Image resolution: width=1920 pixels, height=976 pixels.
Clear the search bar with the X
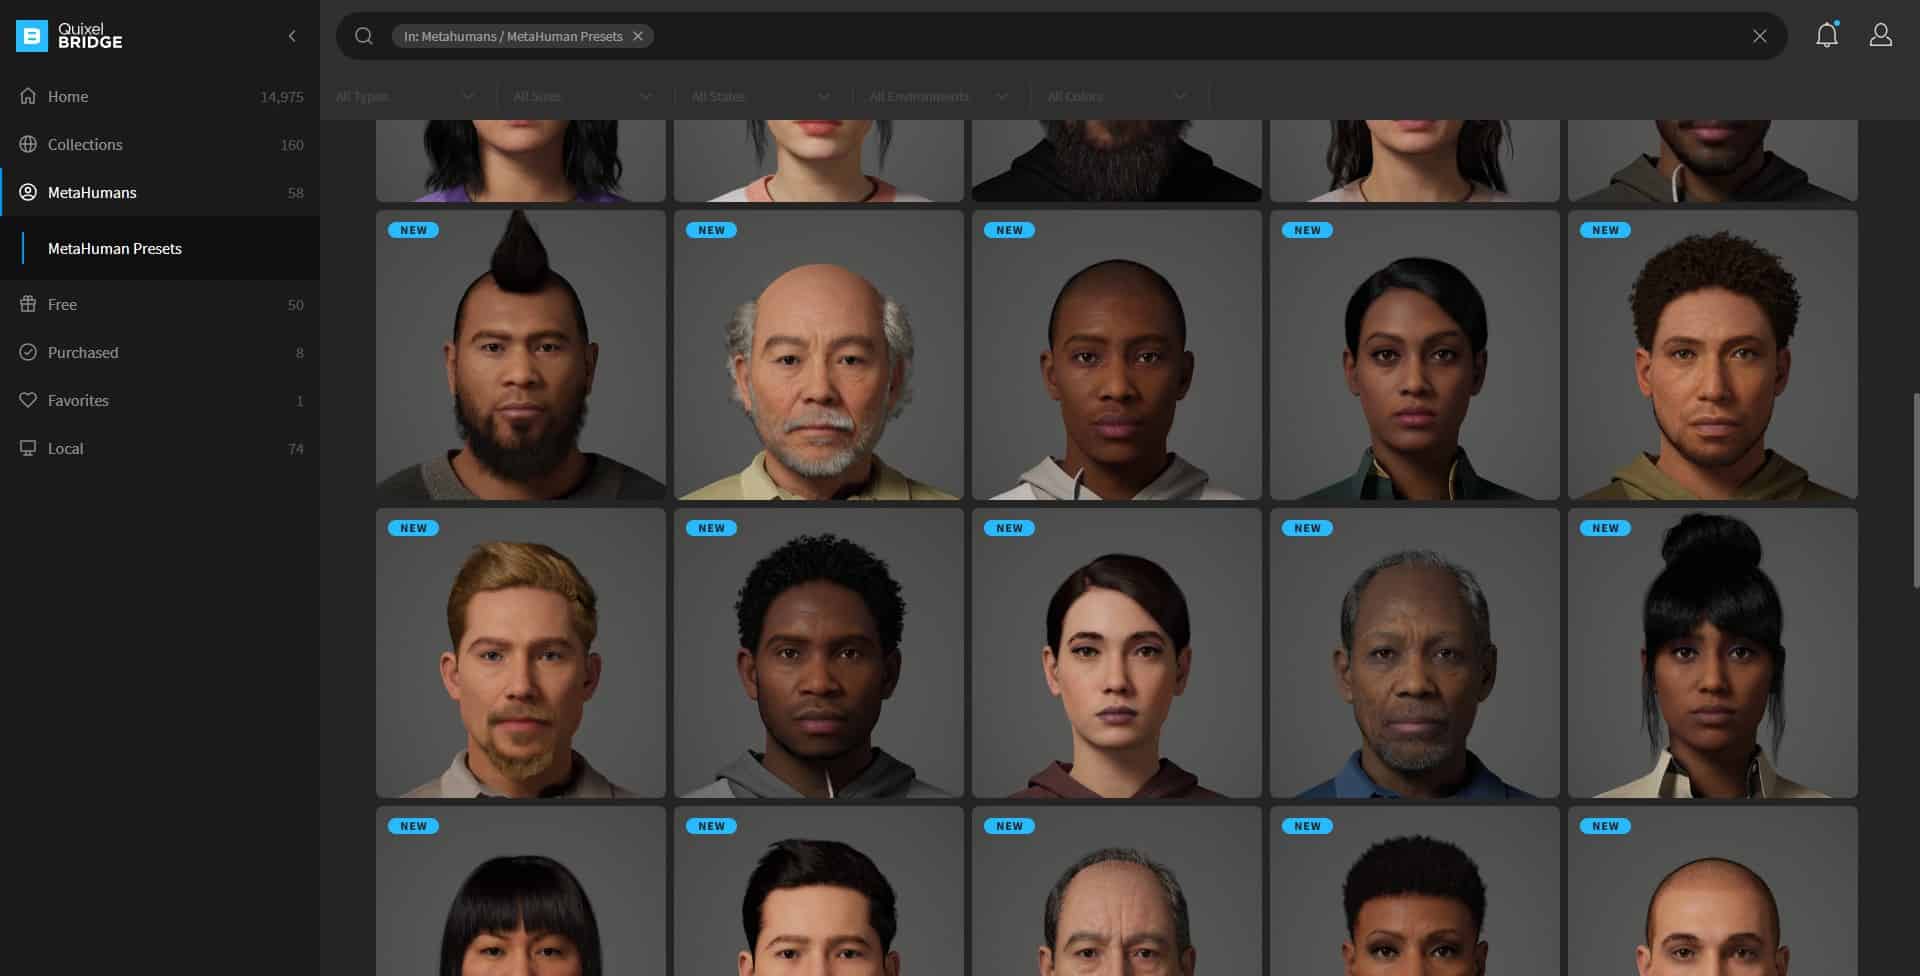pos(1760,36)
